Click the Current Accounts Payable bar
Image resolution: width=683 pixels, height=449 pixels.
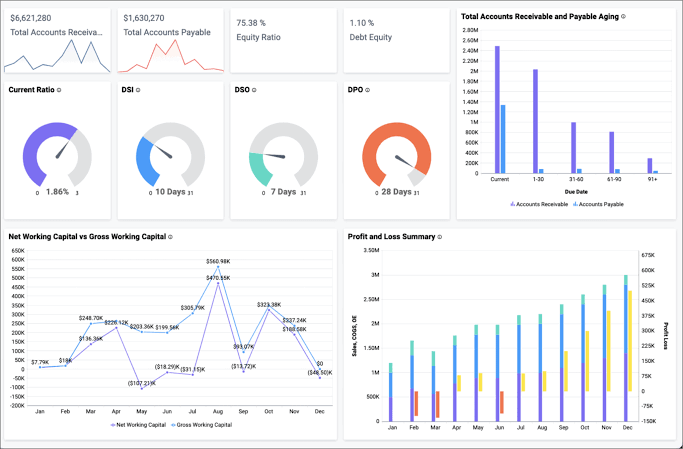(503, 139)
